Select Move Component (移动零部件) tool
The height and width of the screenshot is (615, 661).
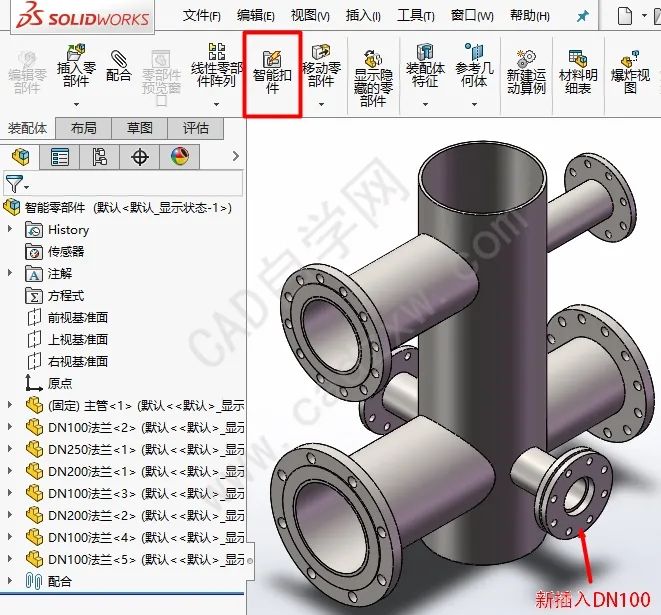tap(321, 66)
